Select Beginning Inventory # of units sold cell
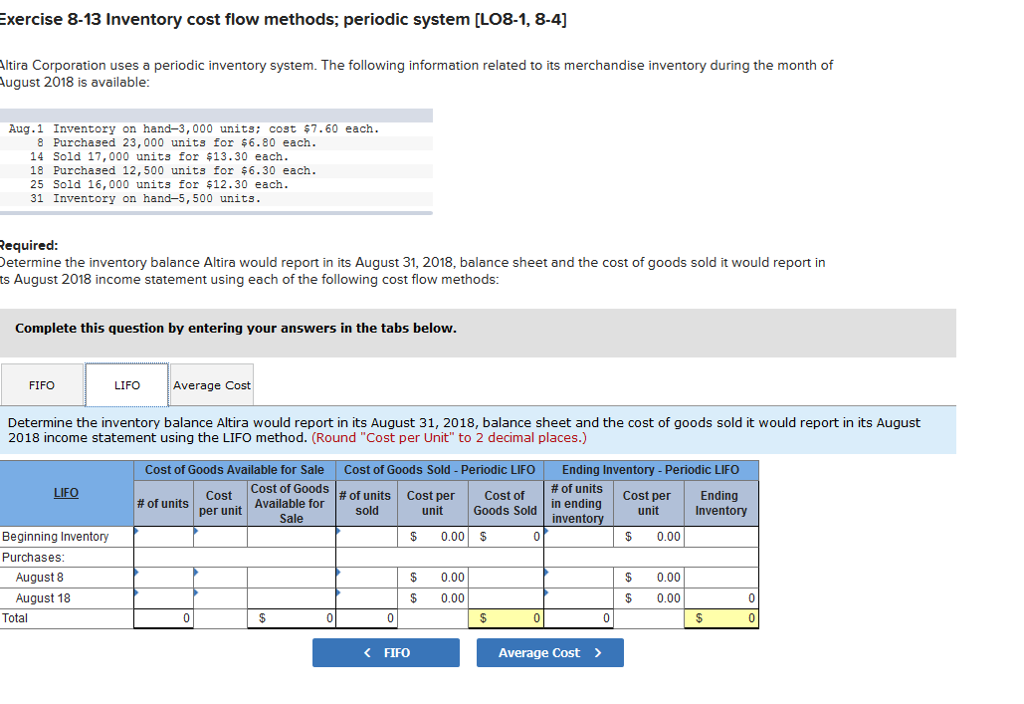Image resolution: width=1024 pixels, height=704 pixels. point(366,537)
